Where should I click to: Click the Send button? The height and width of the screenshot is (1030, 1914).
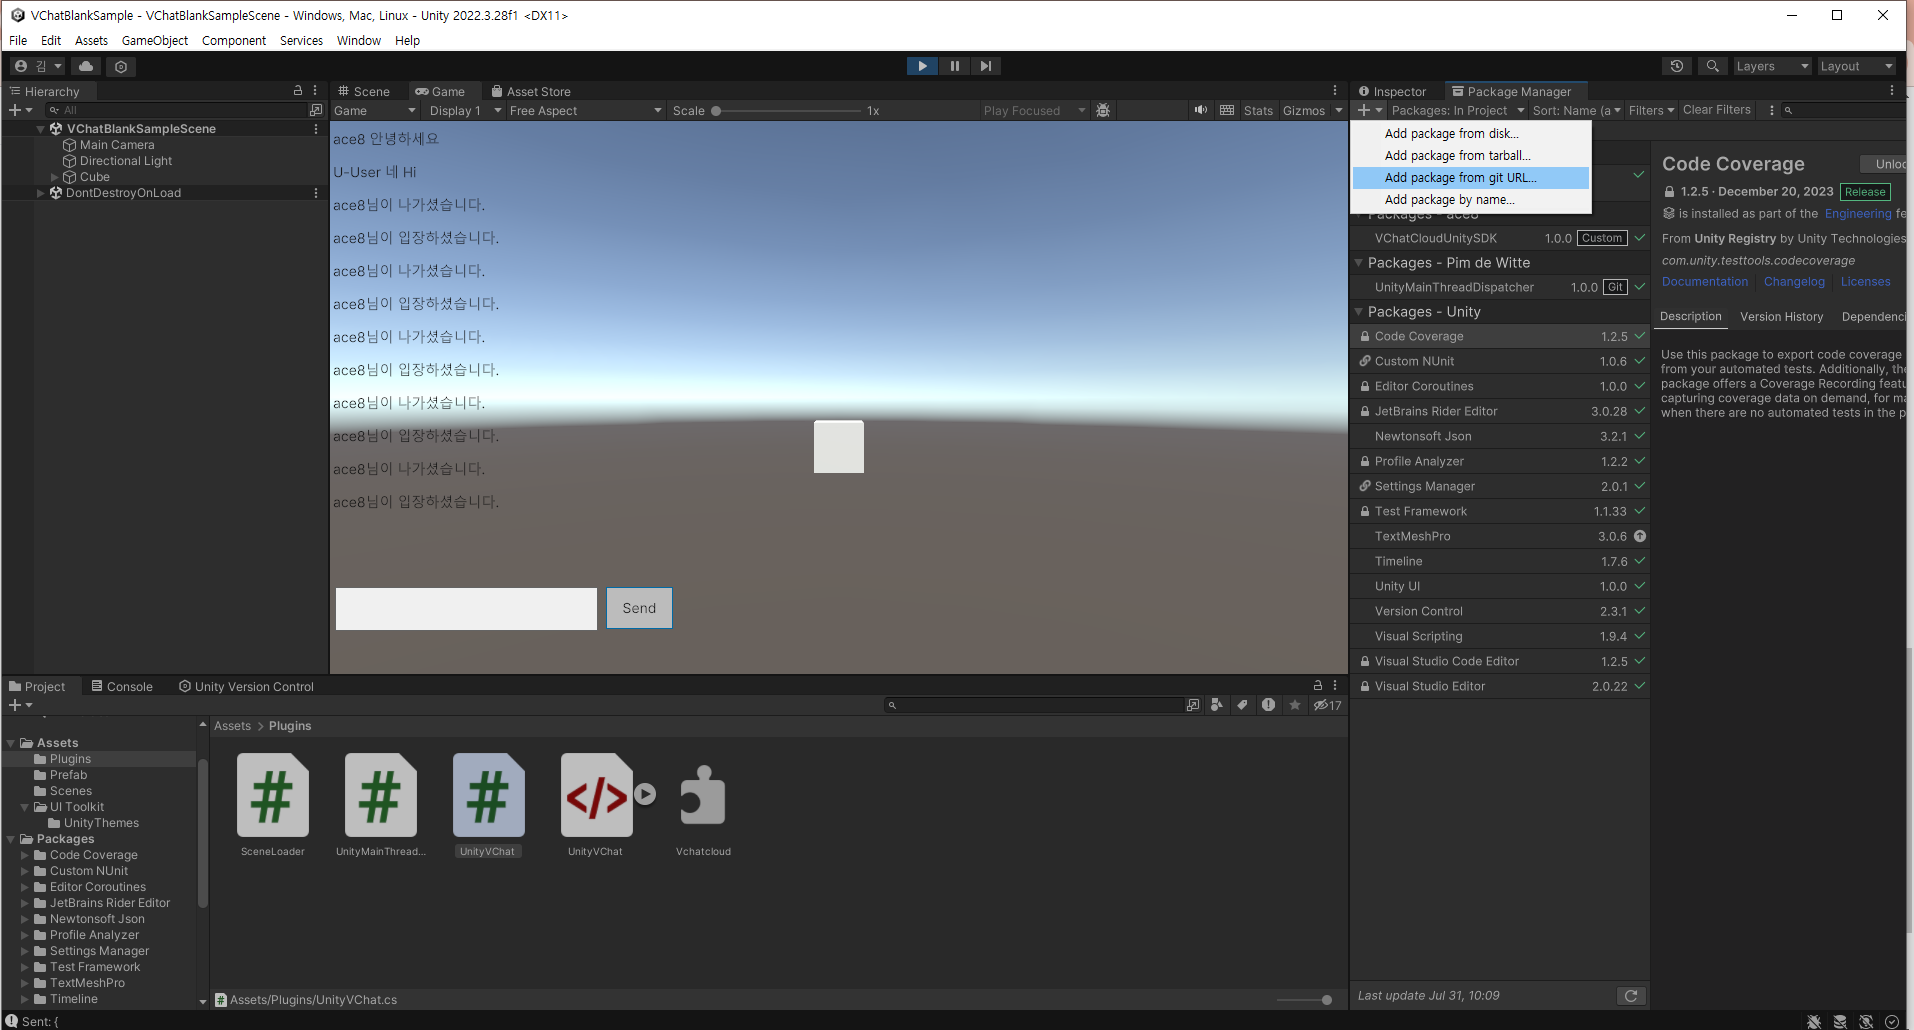tap(639, 608)
